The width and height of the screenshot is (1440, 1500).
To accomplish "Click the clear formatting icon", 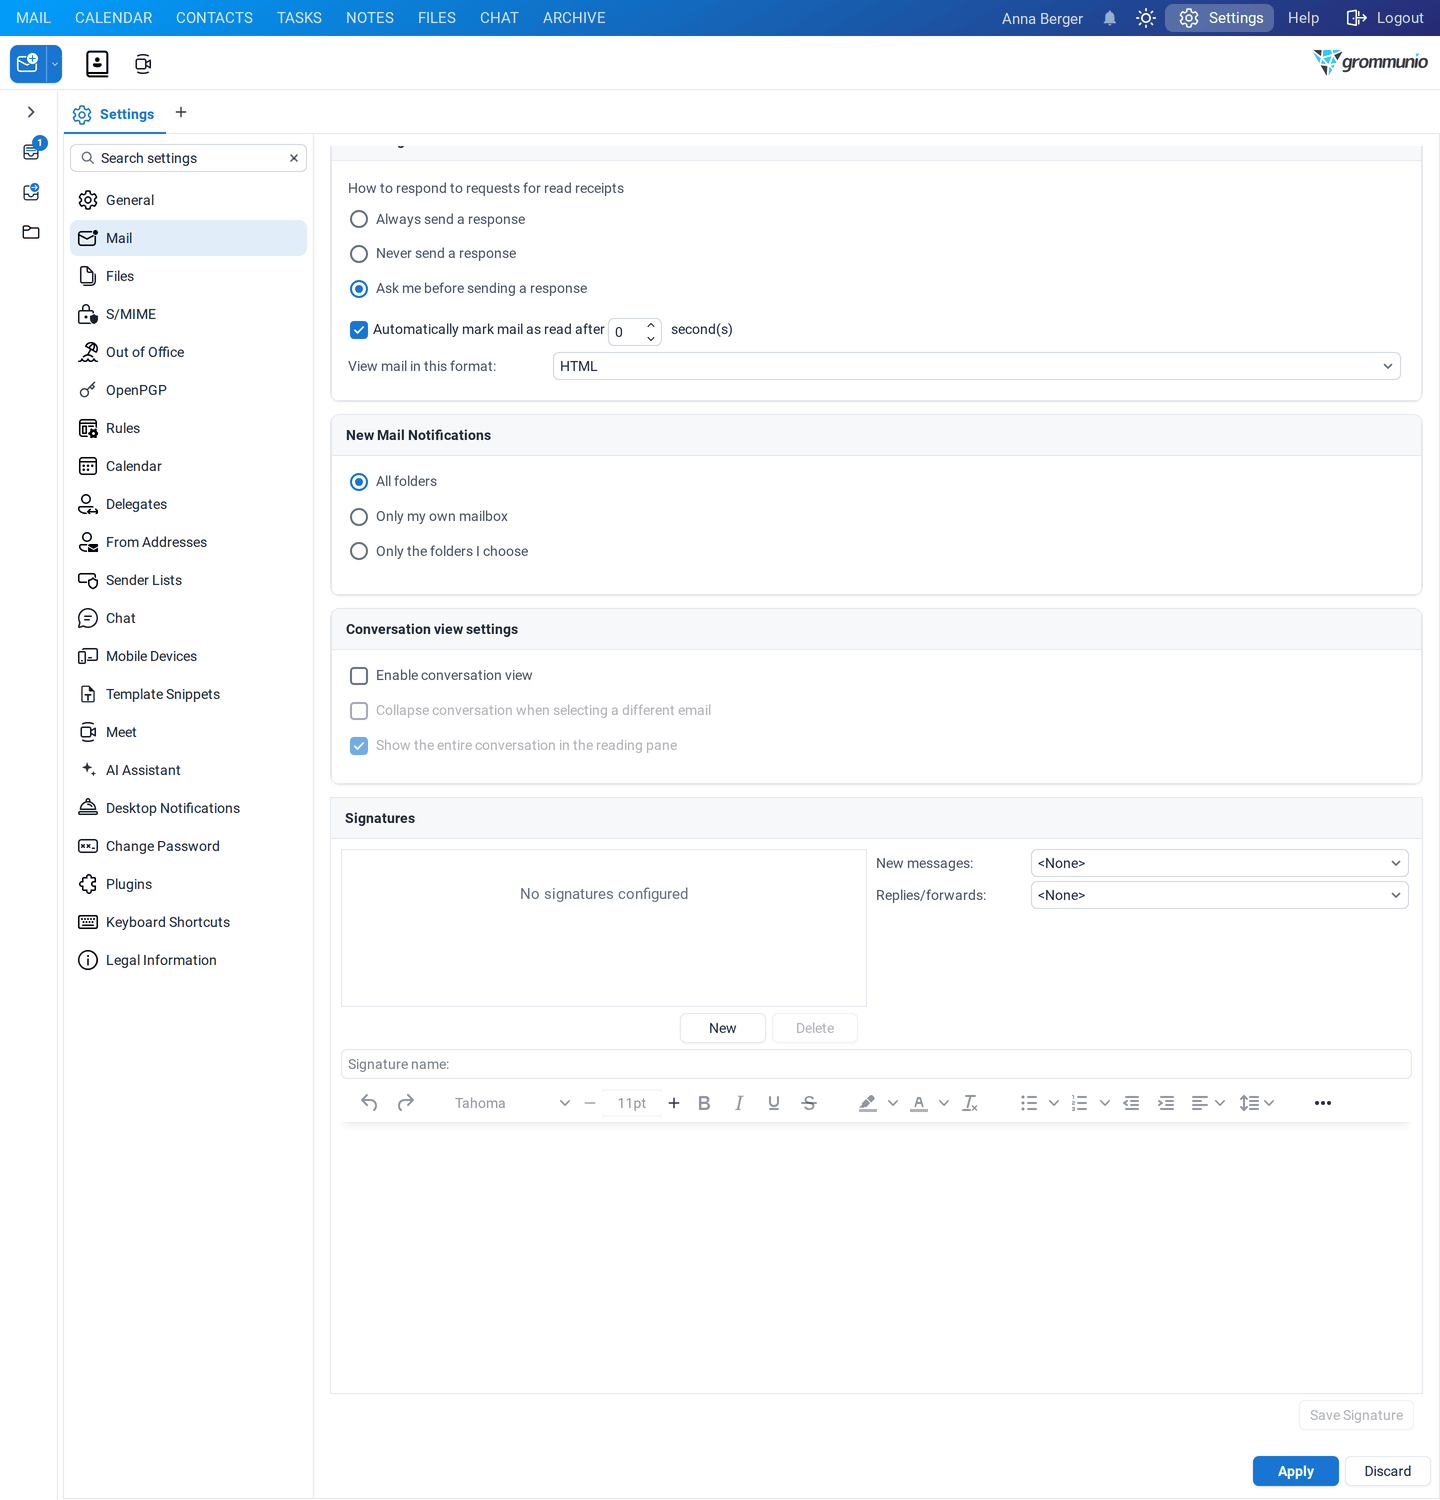I will click(970, 1103).
